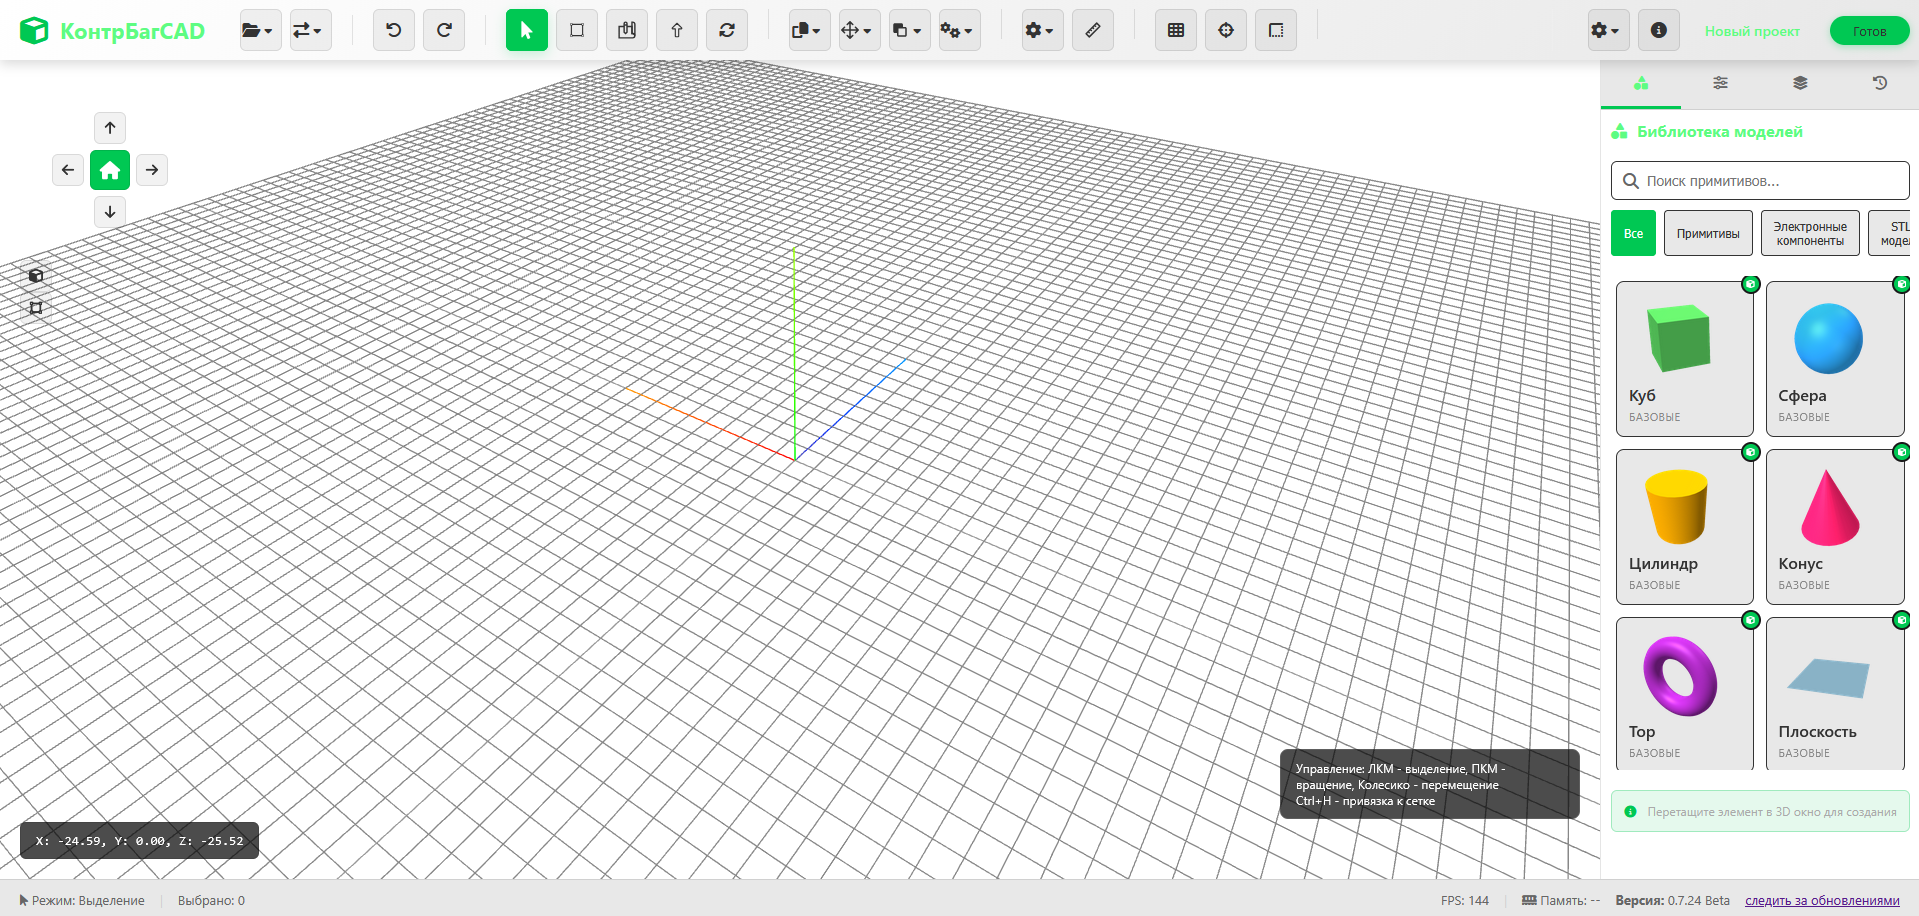Click the Поиск примитивов search field
The height and width of the screenshot is (916, 1919).
click(1770, 181)
